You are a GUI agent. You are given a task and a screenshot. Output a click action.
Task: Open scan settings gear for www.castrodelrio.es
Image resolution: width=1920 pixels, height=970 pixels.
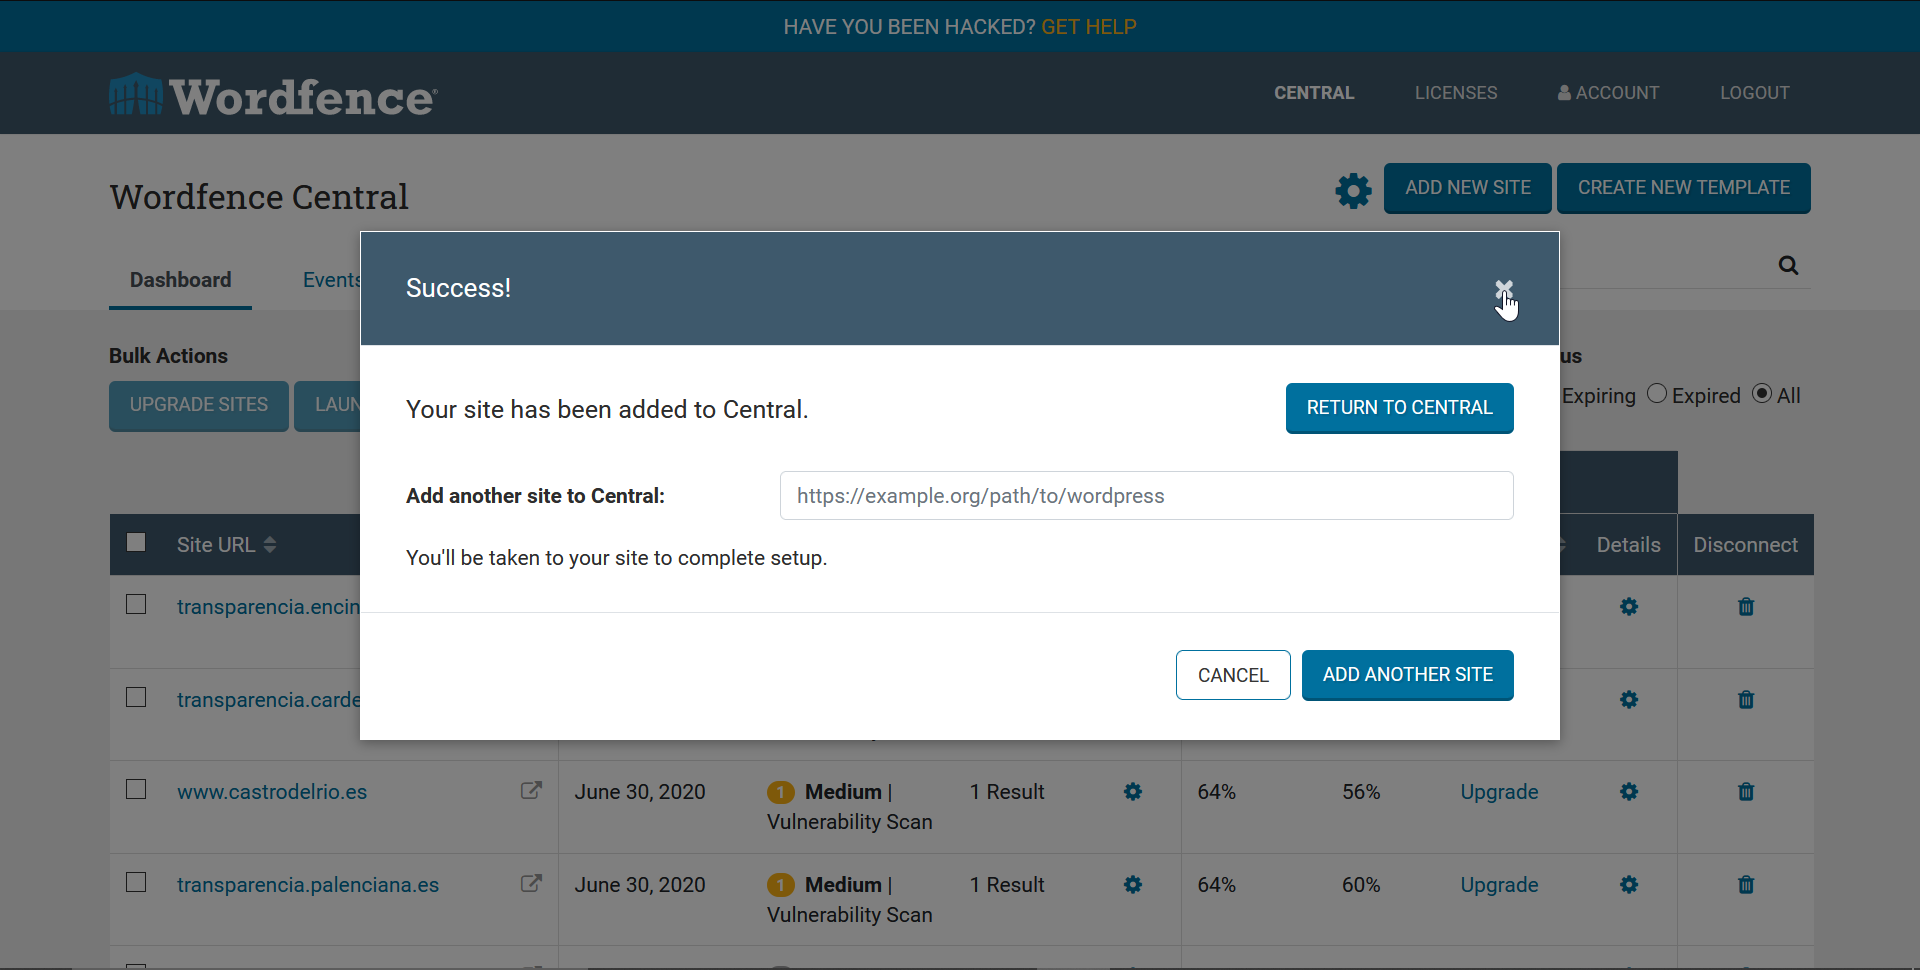(x=1132, y=792)
